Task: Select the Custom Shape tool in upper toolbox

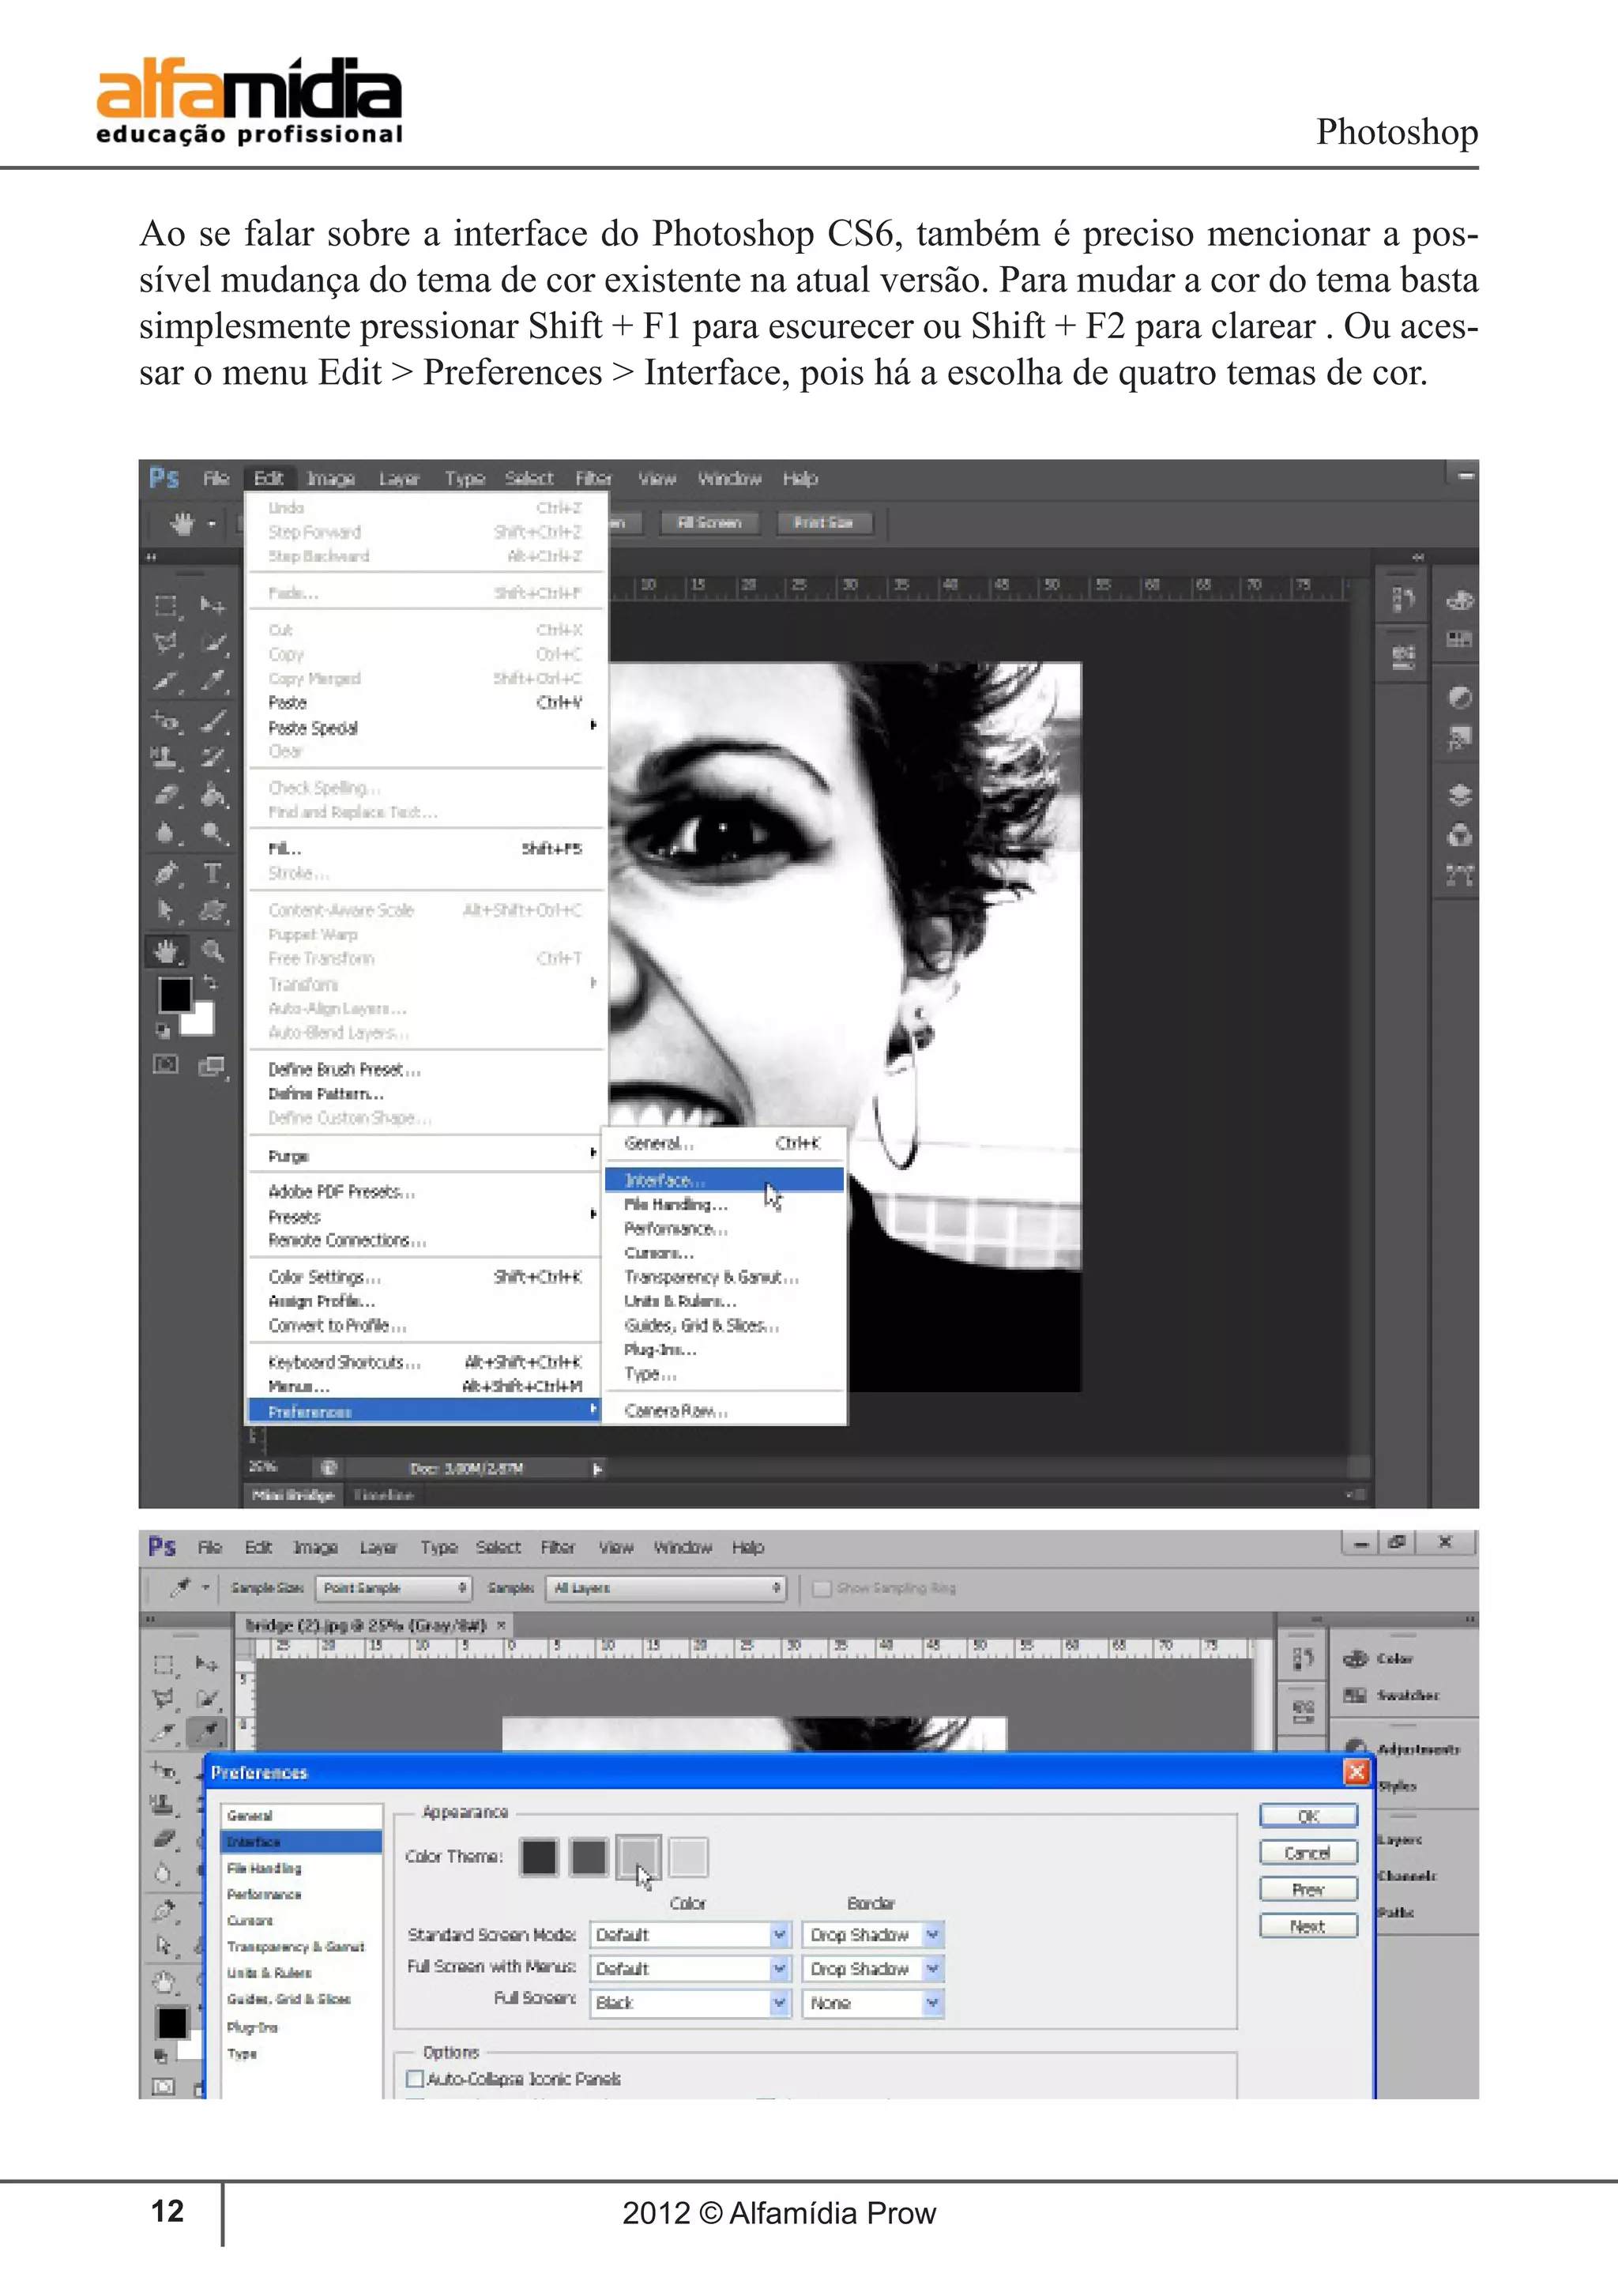Action: point(212,911)
